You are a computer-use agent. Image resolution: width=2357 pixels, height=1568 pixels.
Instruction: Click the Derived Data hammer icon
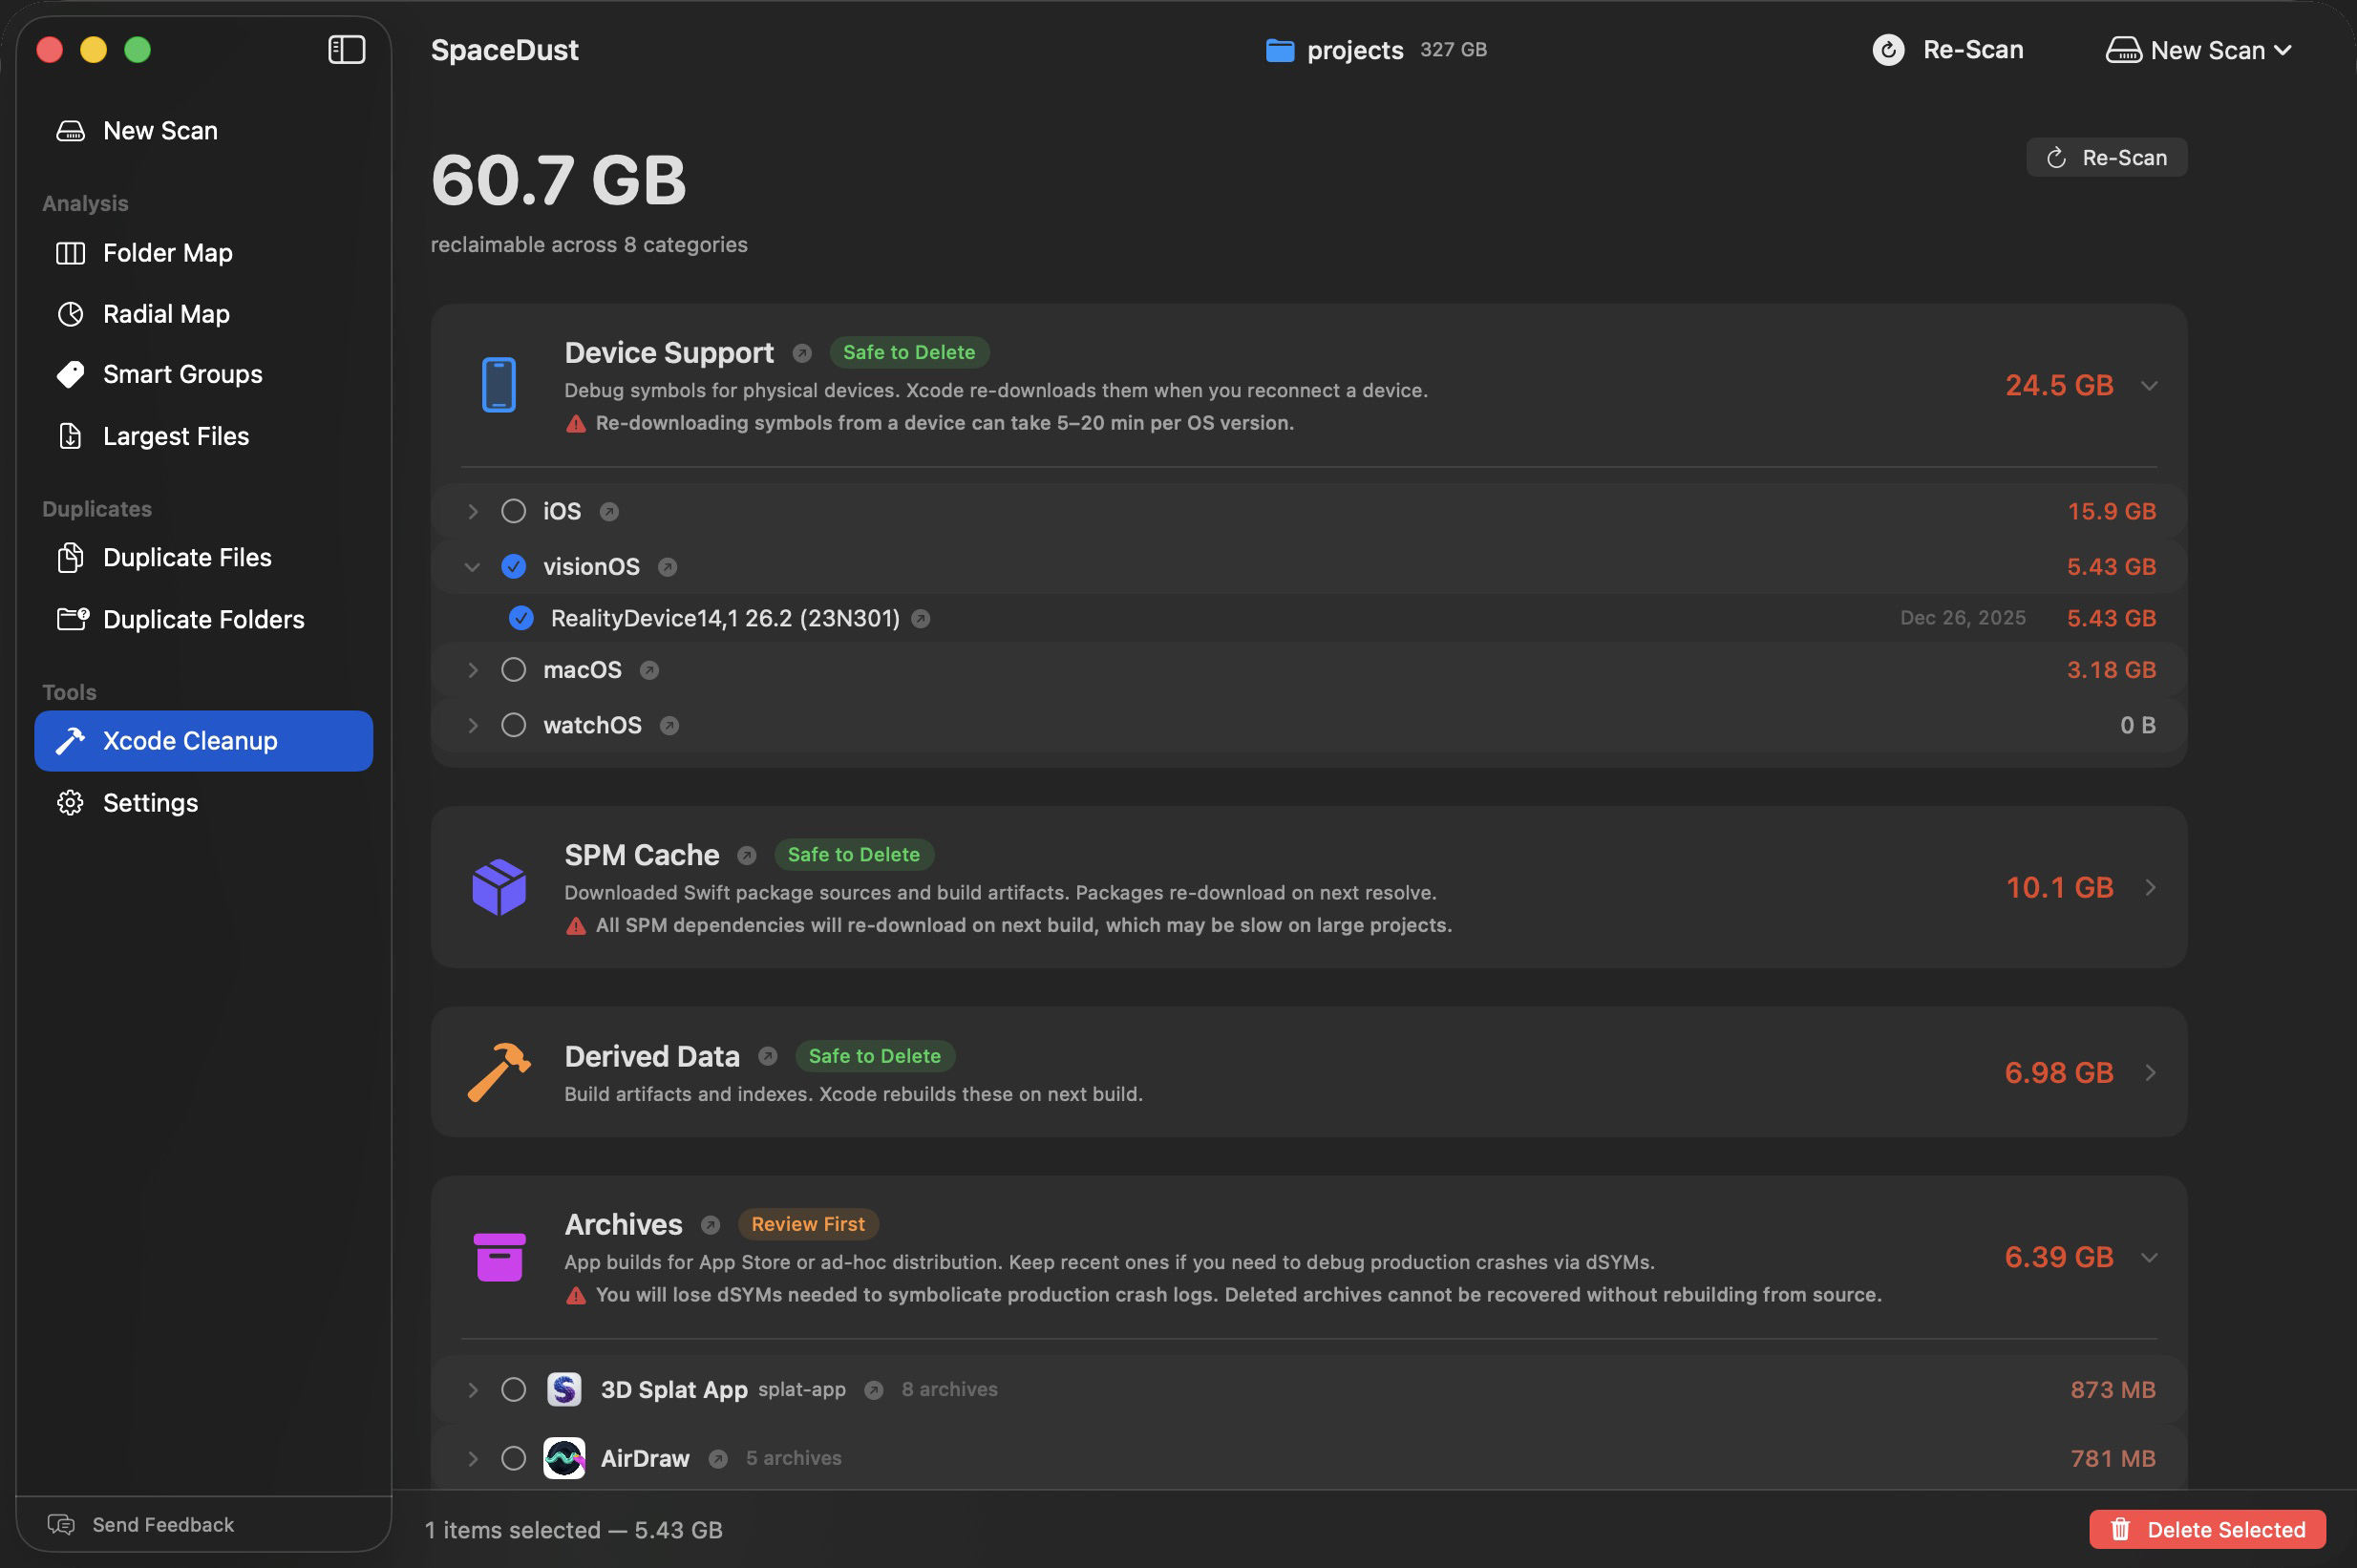coord(499,1072)
